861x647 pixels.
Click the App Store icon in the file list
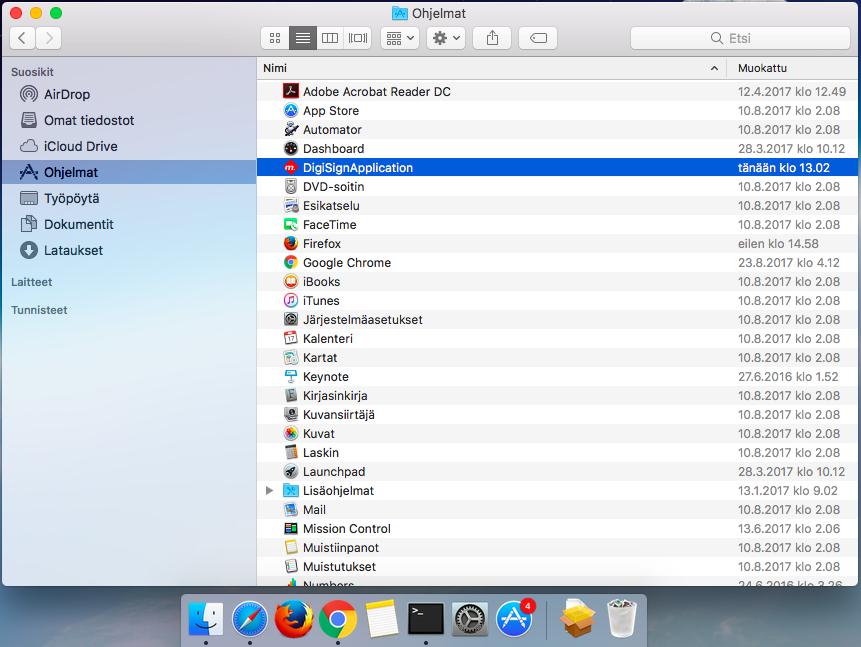(x=290, y=110)
